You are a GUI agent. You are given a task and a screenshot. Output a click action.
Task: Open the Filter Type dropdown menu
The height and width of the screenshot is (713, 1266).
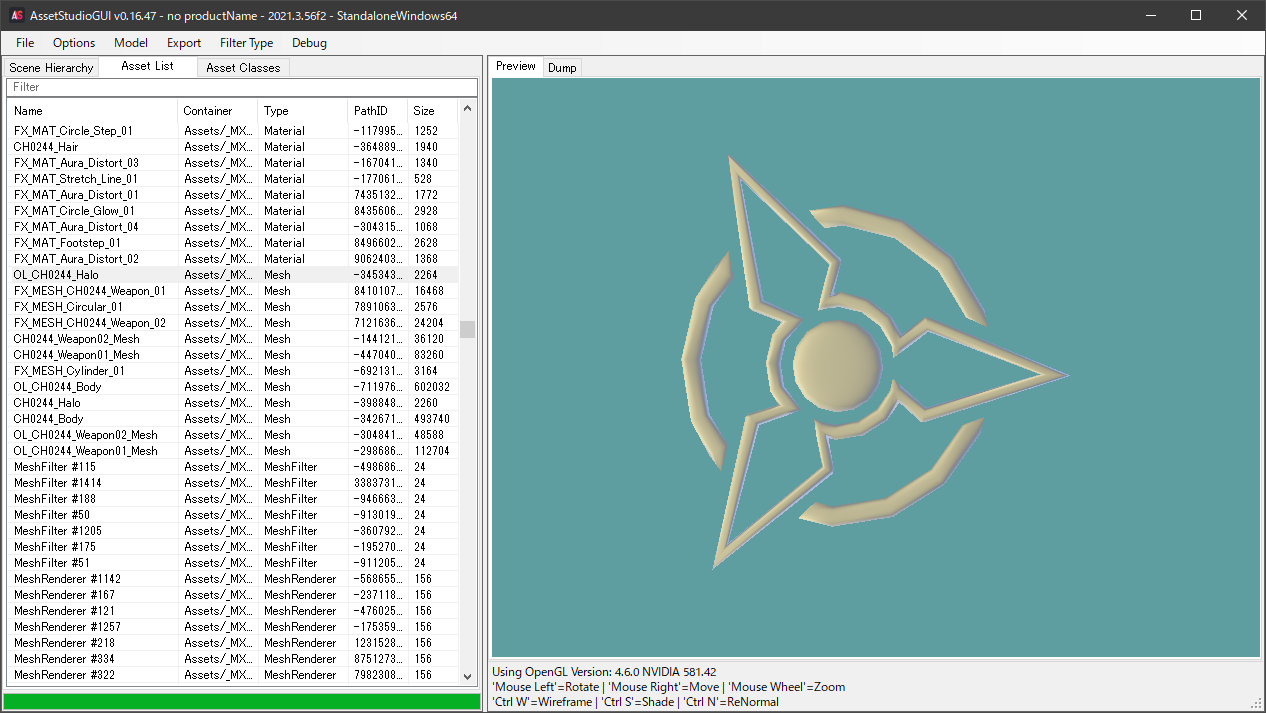(246, 43)
